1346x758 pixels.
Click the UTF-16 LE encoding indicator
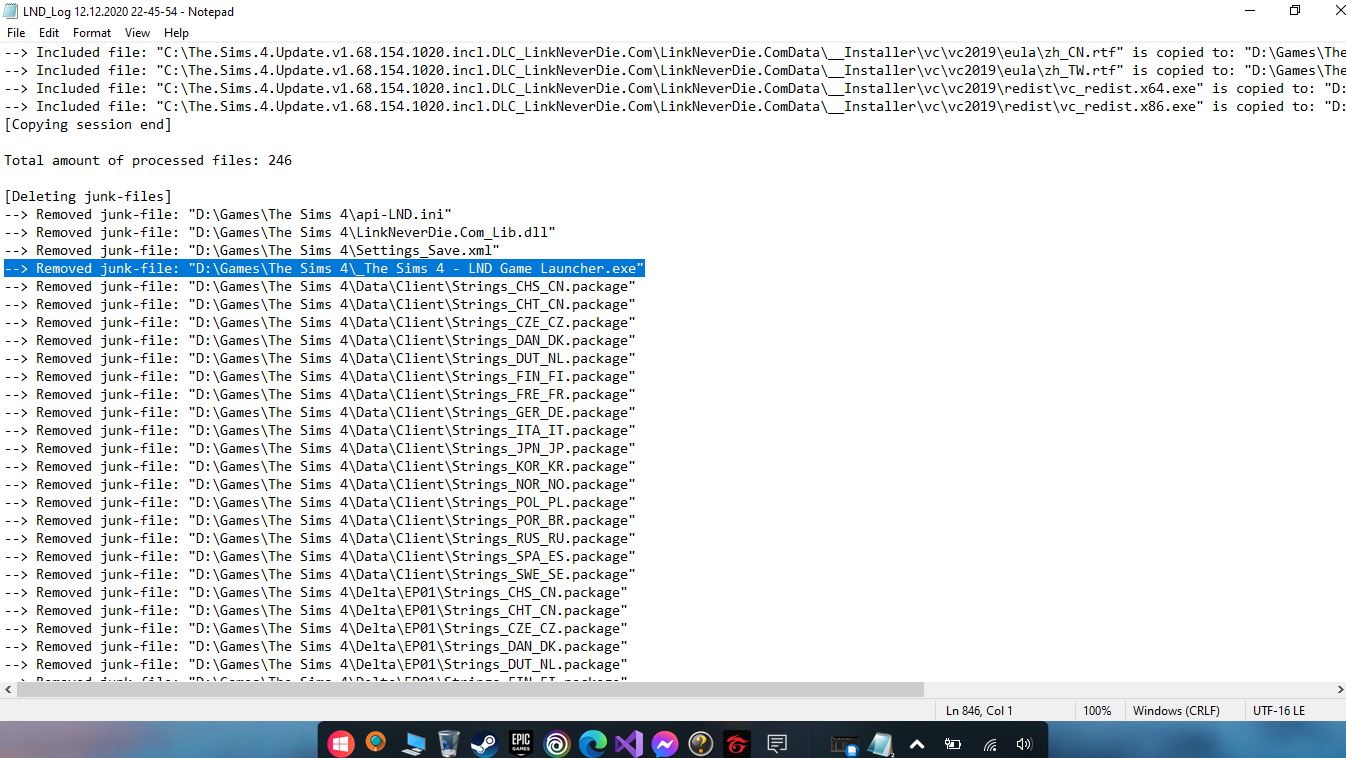click(x=1278, y=710)
